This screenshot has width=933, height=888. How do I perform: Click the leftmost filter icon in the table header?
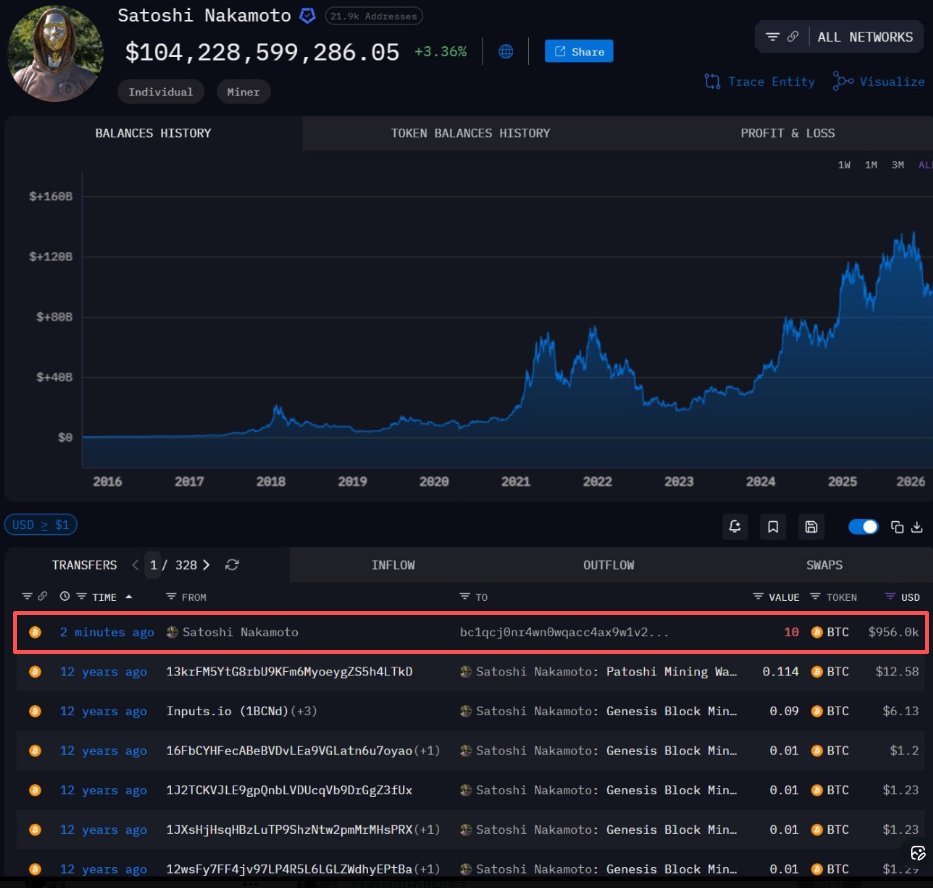(27, 596)
